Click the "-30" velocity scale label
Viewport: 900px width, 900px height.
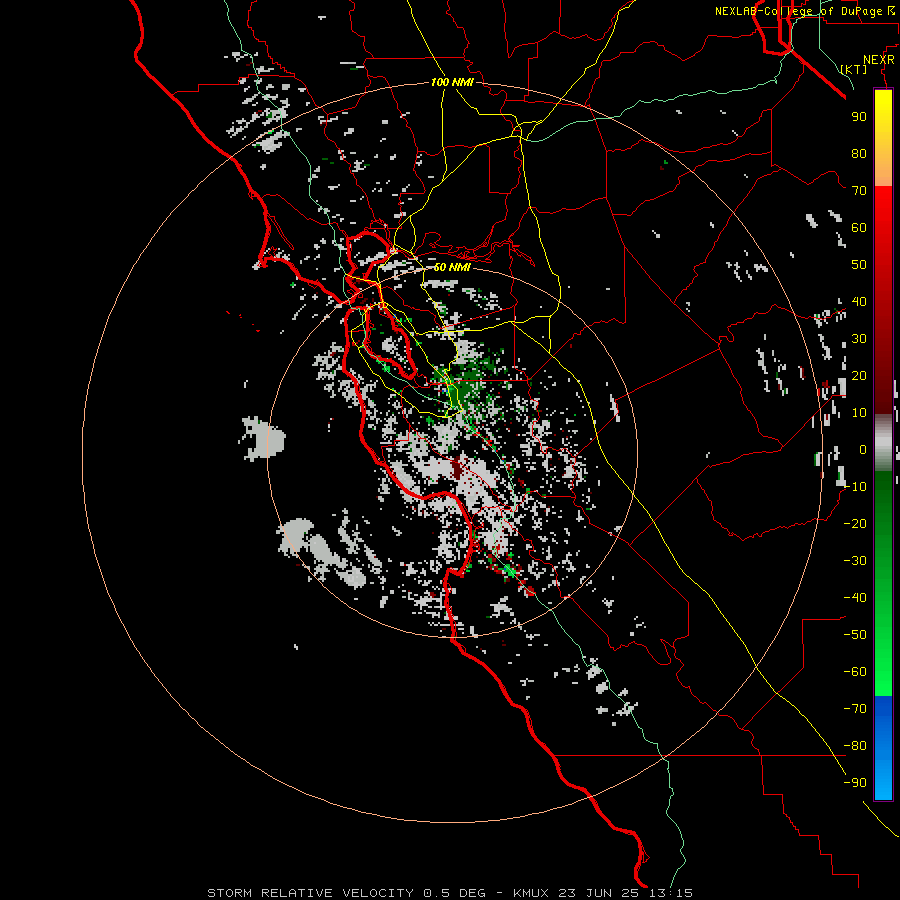coord(855,561)
